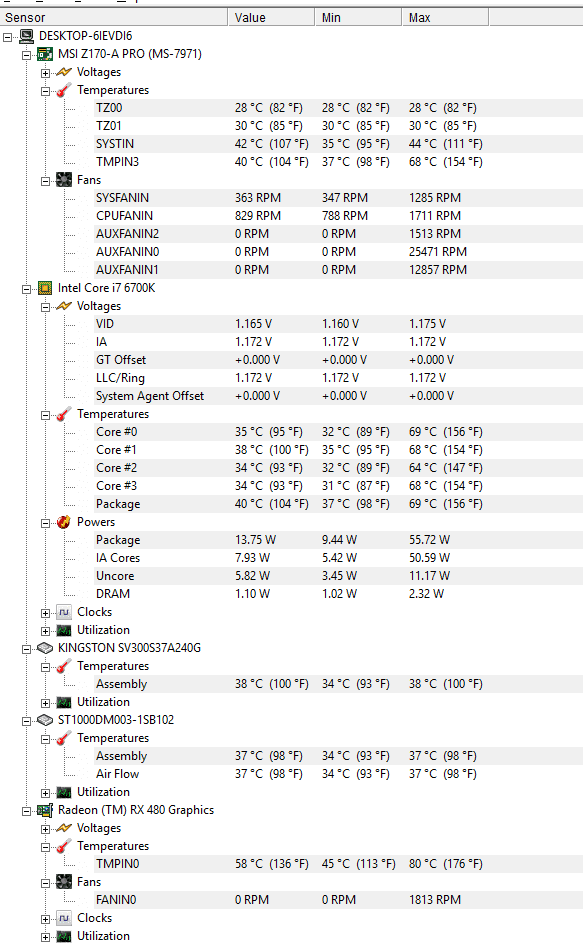Click the fan icon under MSI motherboard
Viewport: 583px width, 946px height.
pos(64,180)
